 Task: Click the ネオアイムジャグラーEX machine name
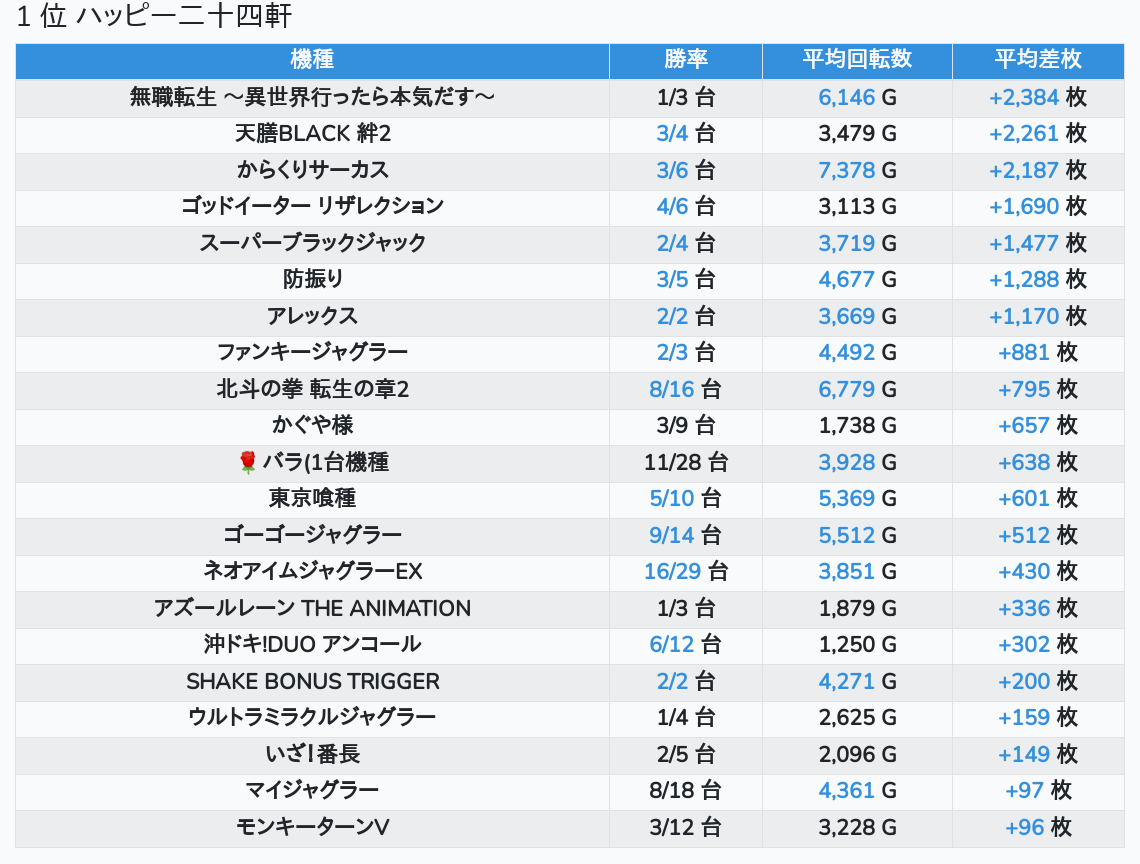pyautogui.click(x=312, y=571)
